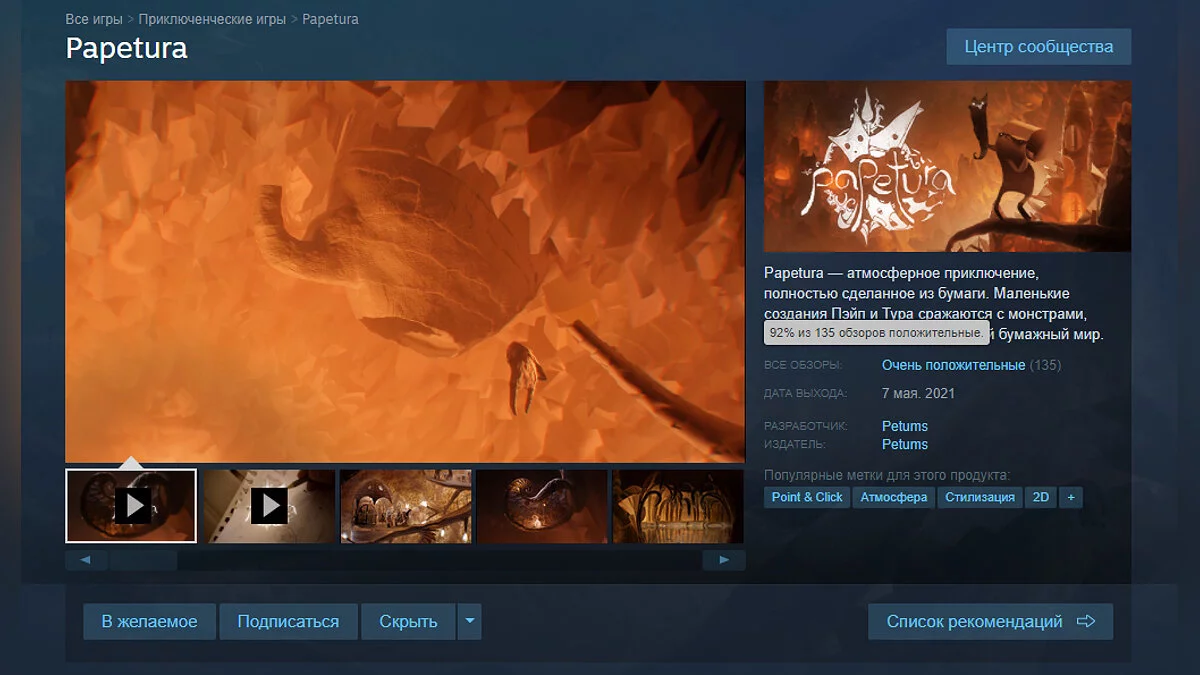Image resolution: width=1200 pixels, height=675 pixels.
Task: Click the left arrow of the thumbnail strip
Action: (87, 560)
